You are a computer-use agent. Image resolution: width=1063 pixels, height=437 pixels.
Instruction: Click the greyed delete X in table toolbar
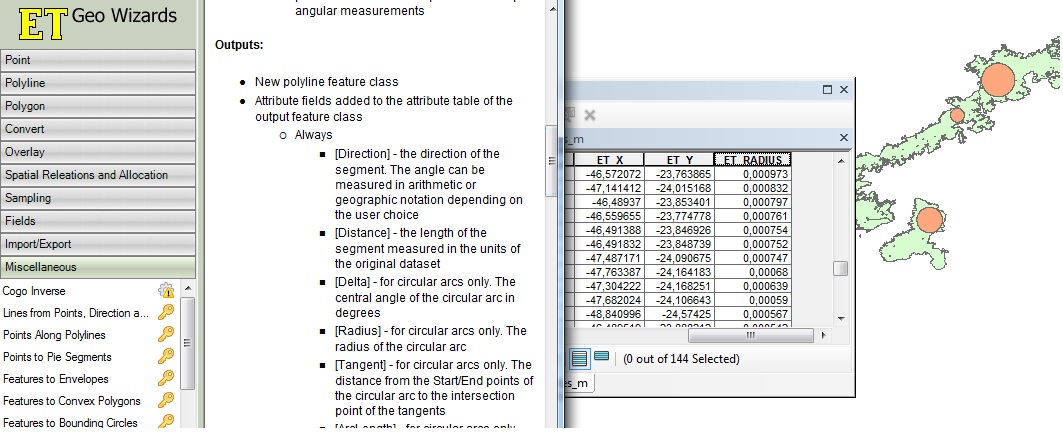pyautogui.click(x=590, y=115)
